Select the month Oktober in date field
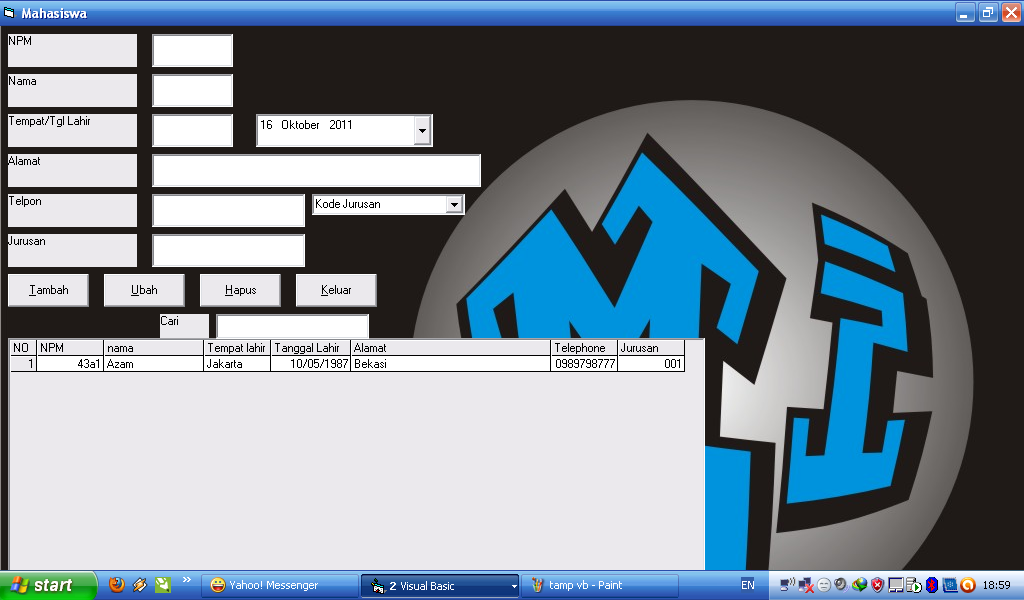Image resolution: width=1024 pixels, height=600 pixels. click(300, 125)
